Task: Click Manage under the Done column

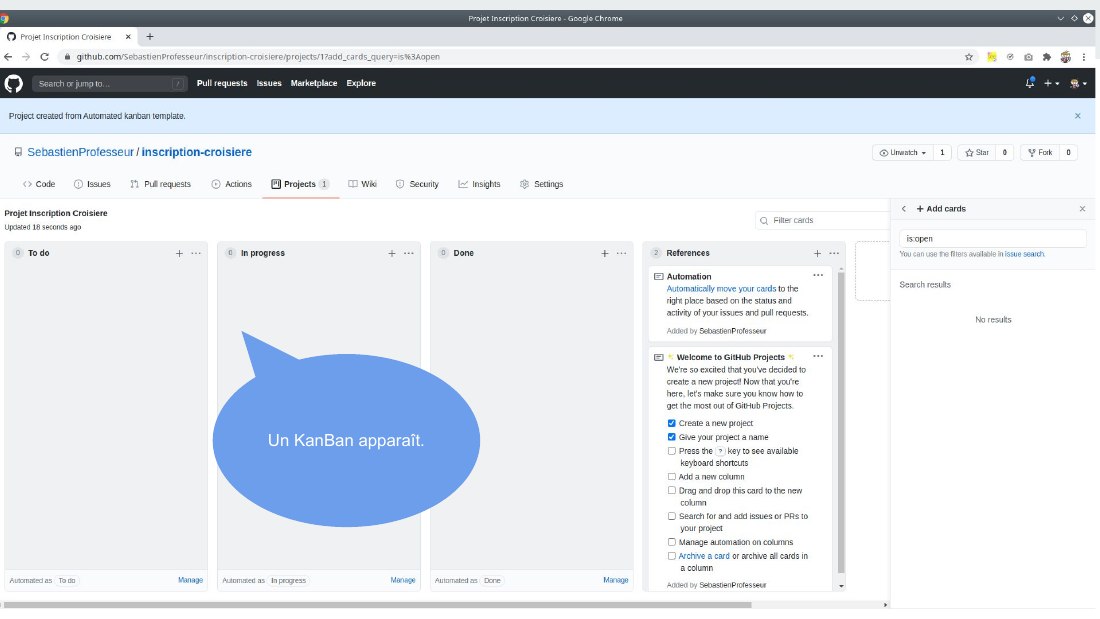Action: (615, 580)
